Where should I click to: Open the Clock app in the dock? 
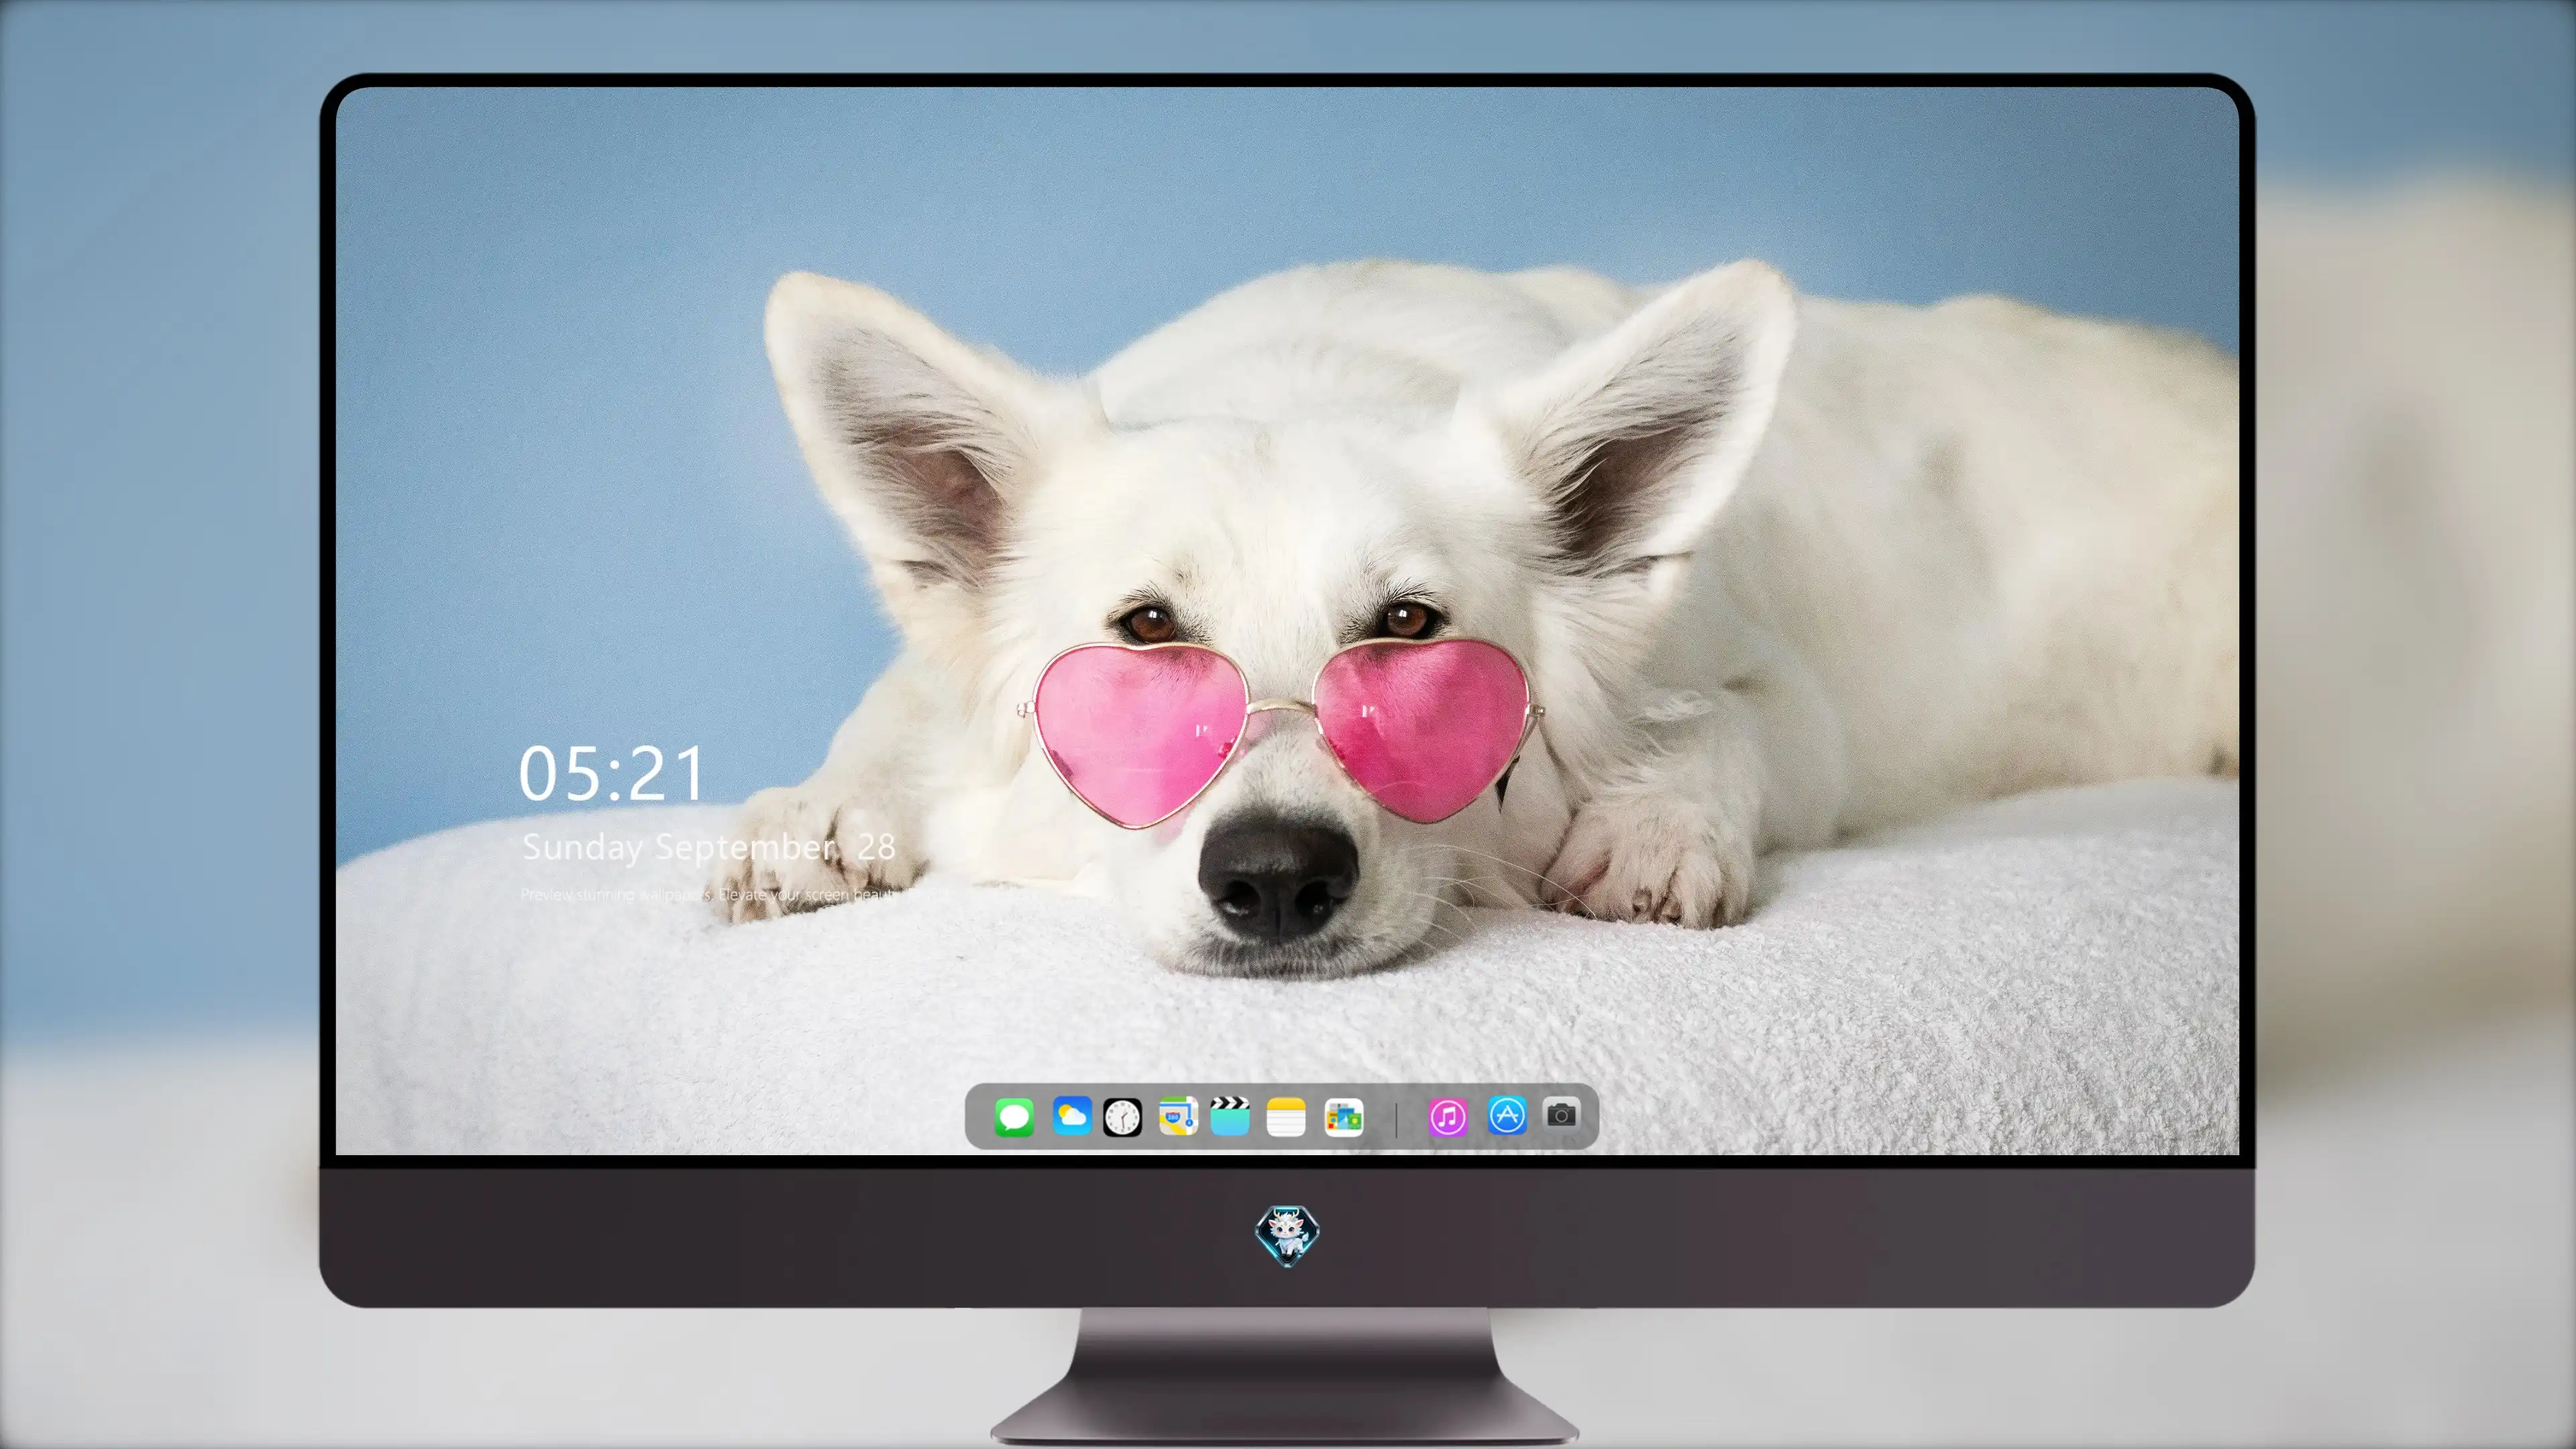[x=1122, y=1117]
